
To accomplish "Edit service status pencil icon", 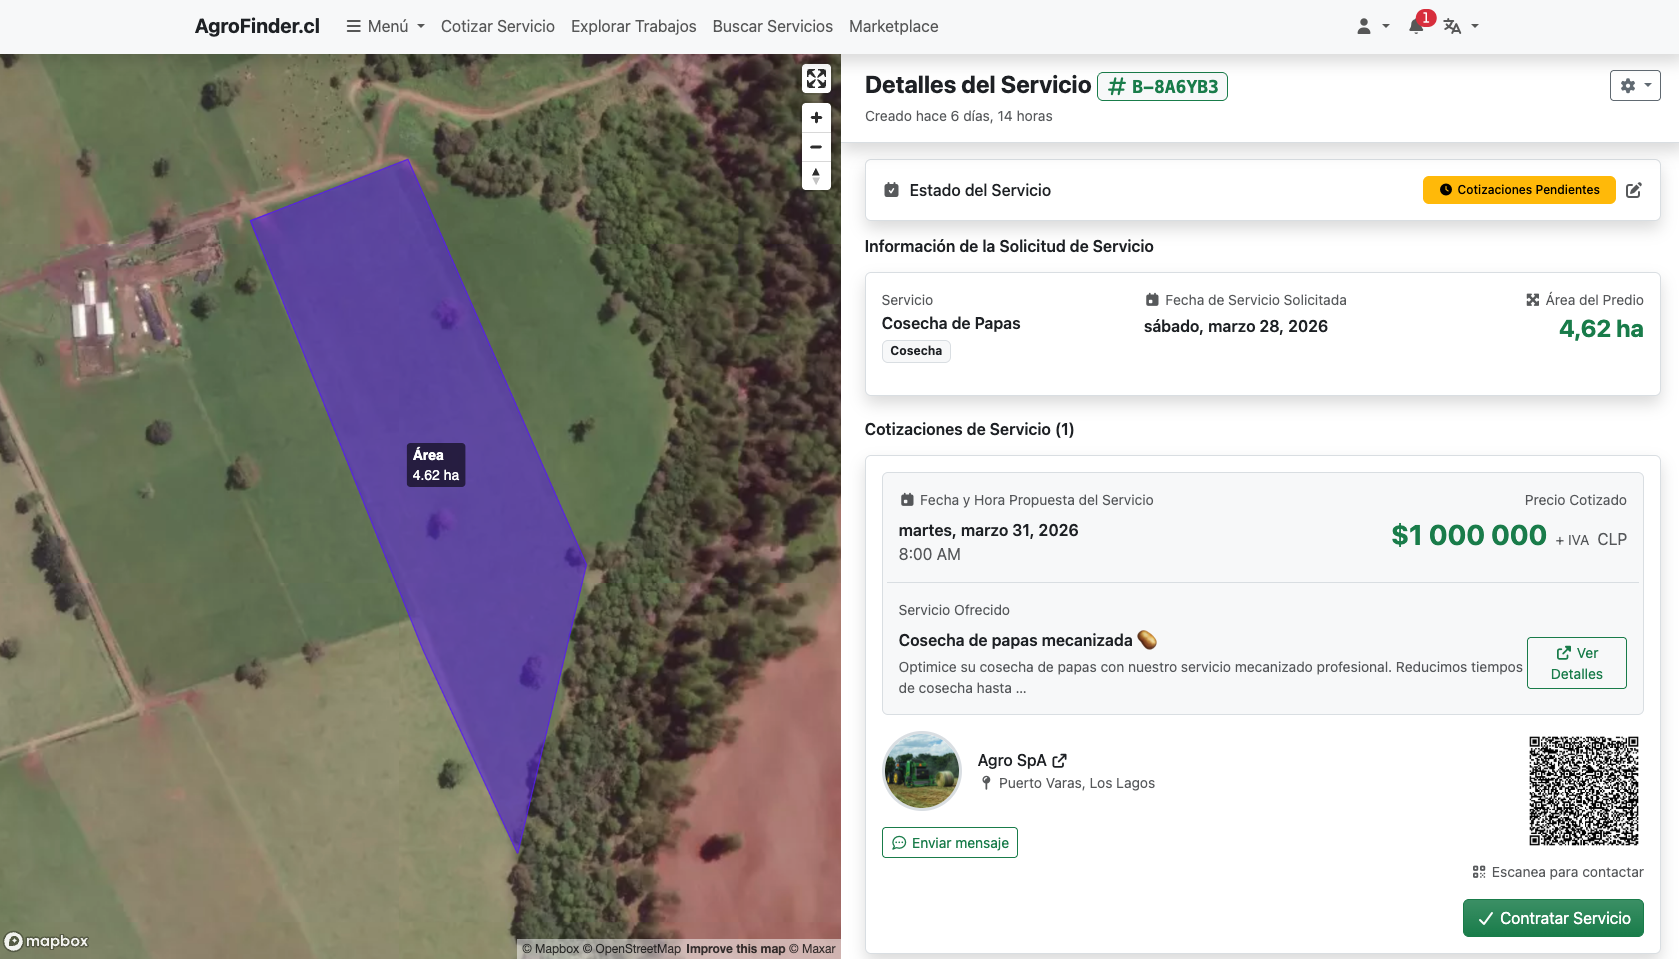I will pos(1633,190).
